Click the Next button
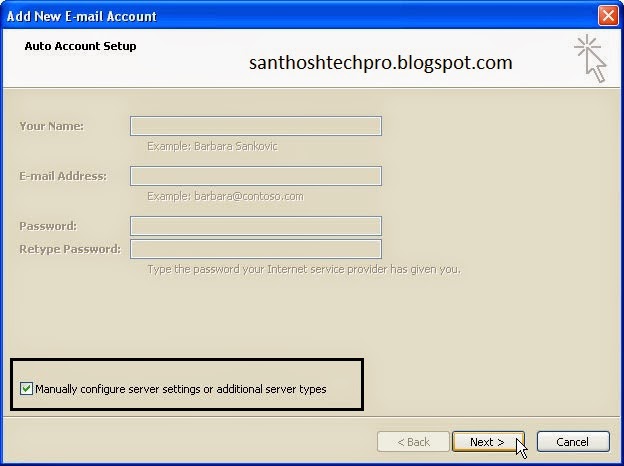The image size is (624, 466). [x=488, y=442]
